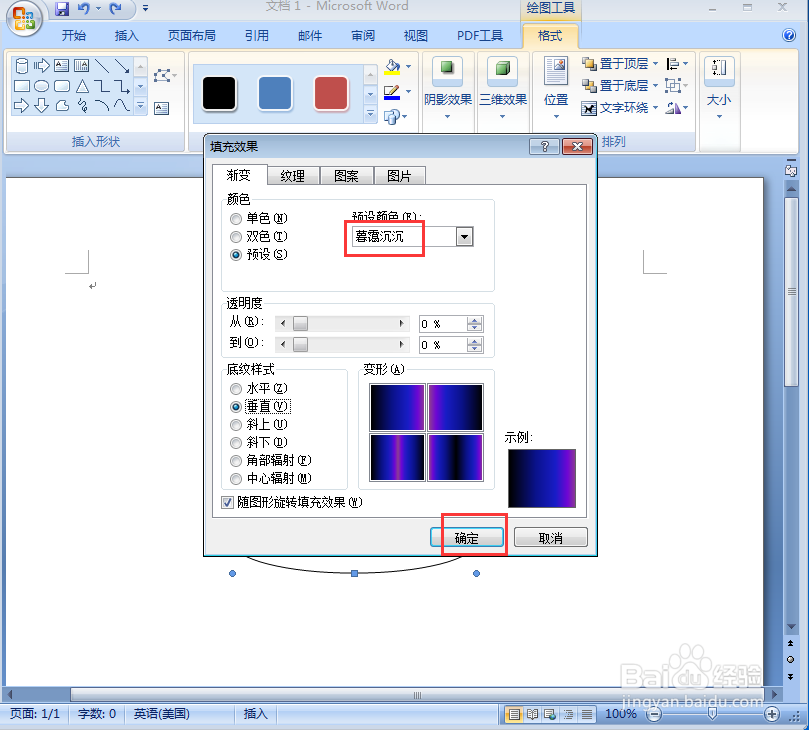The image size is (809, 730).
Task: Select the triangle shape
Action: [x=83, y=86]
